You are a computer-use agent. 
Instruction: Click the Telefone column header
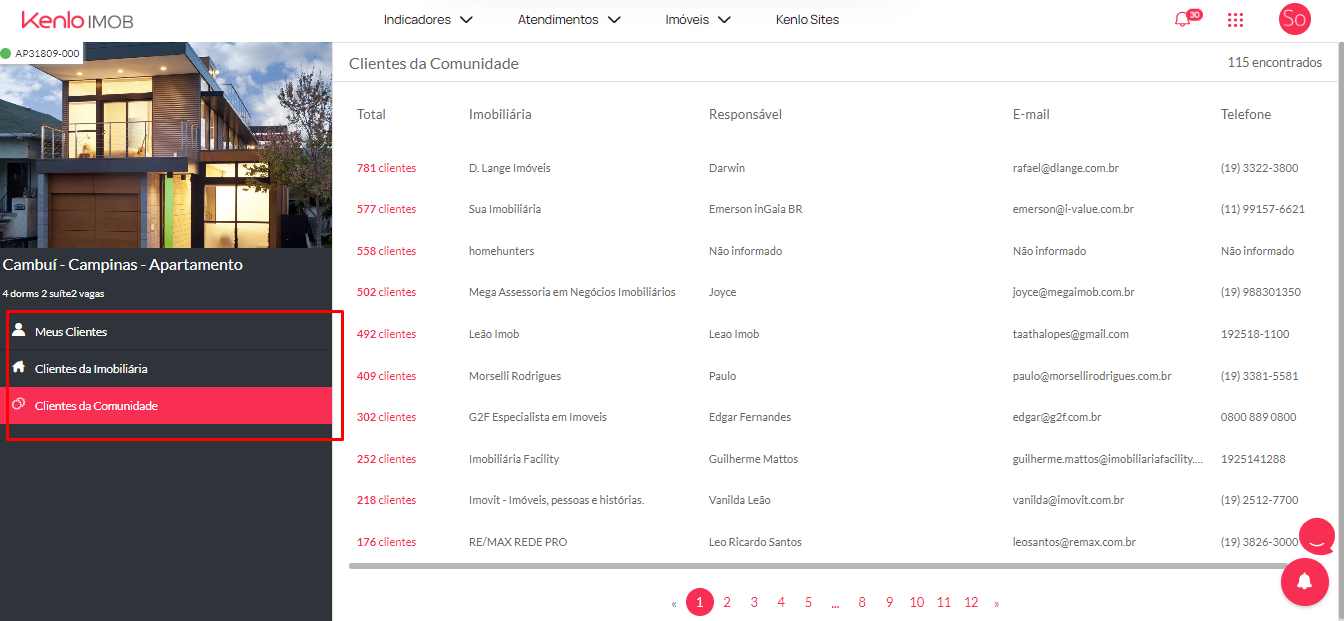[x=1246, y=114]
